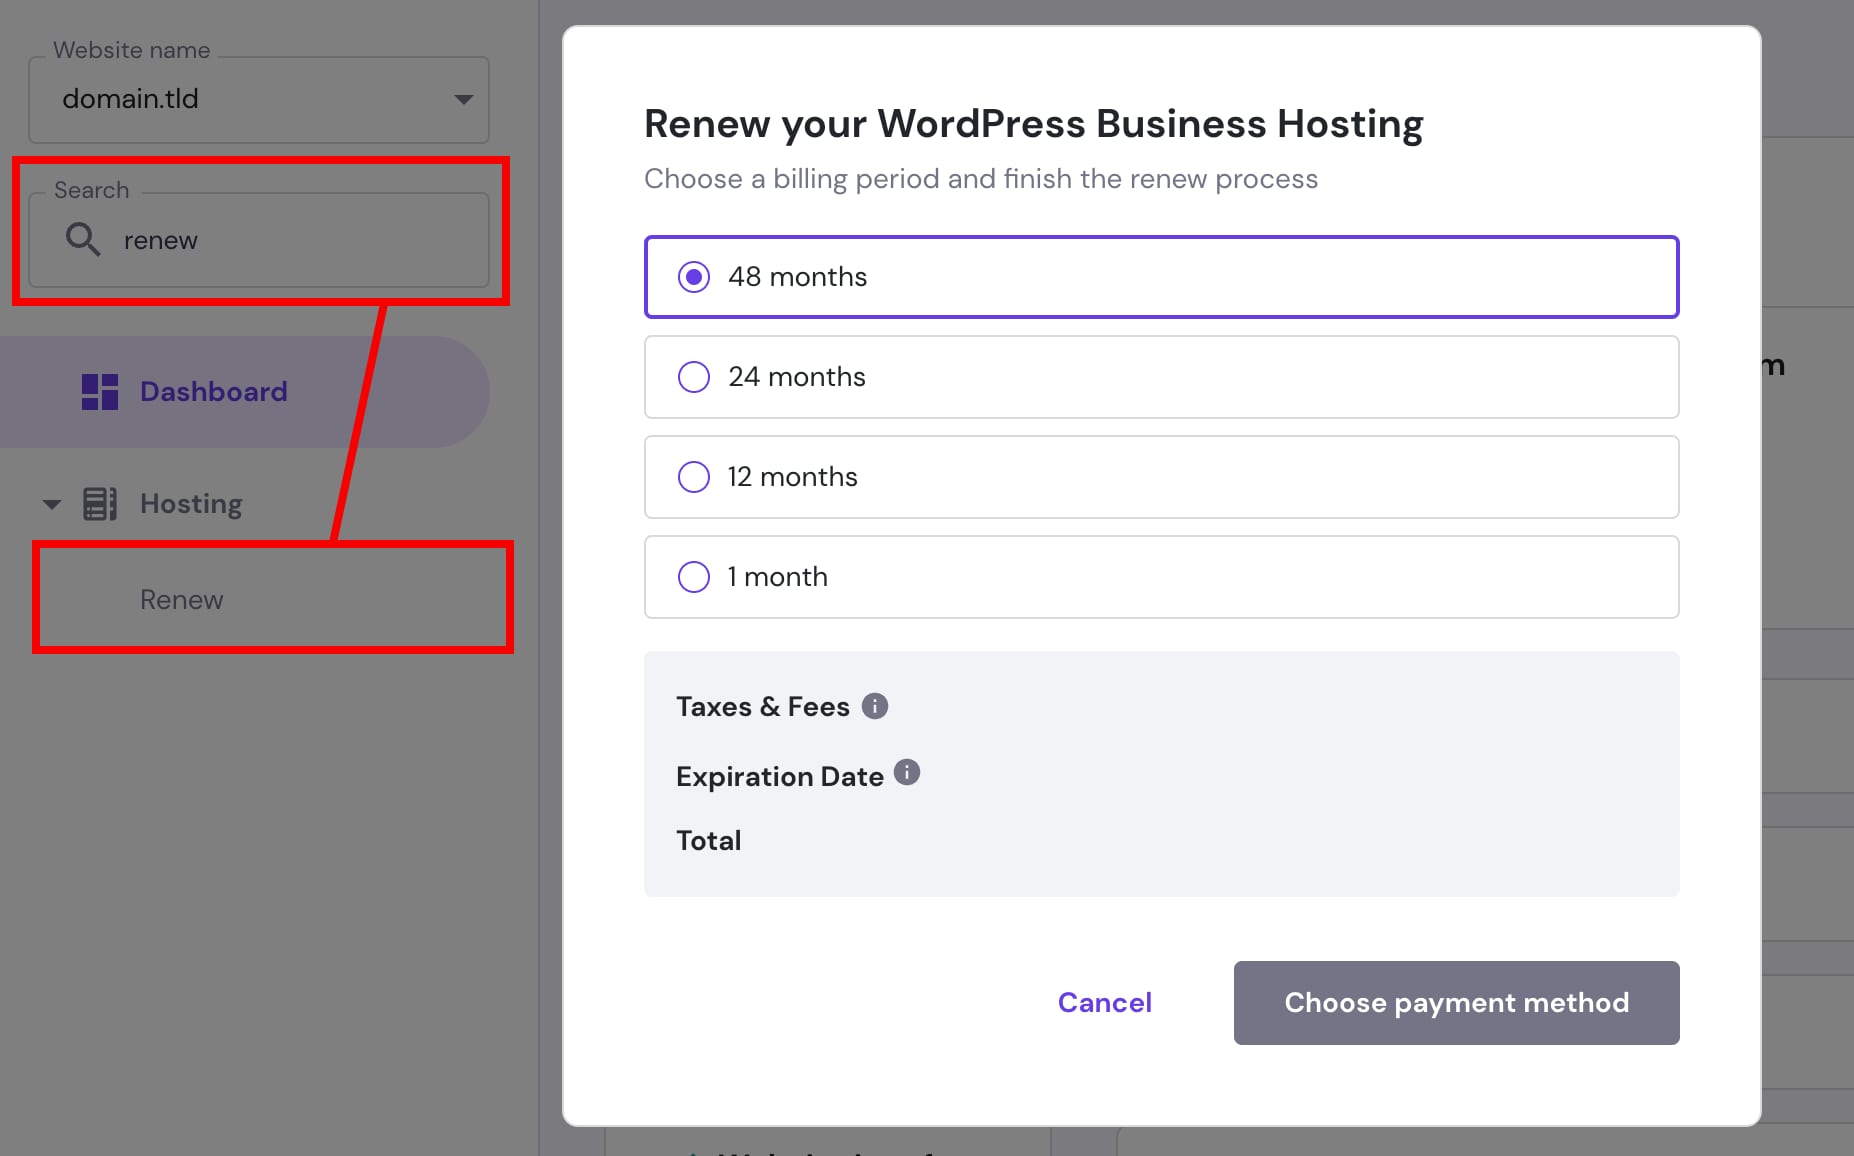Click the Cancel link
This screenshot has height=1156, width=1854.
(x=1104, y=1002)
